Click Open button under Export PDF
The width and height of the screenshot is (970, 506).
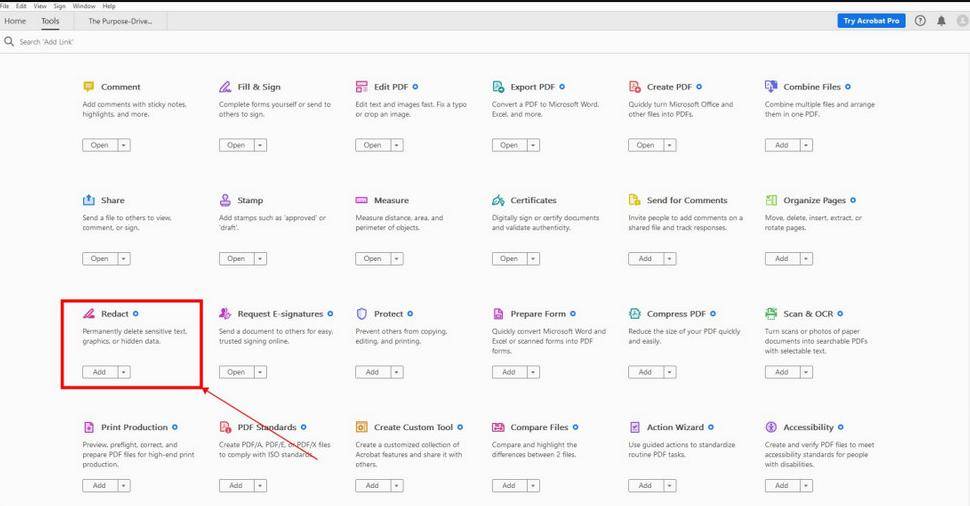pos(509,145)
